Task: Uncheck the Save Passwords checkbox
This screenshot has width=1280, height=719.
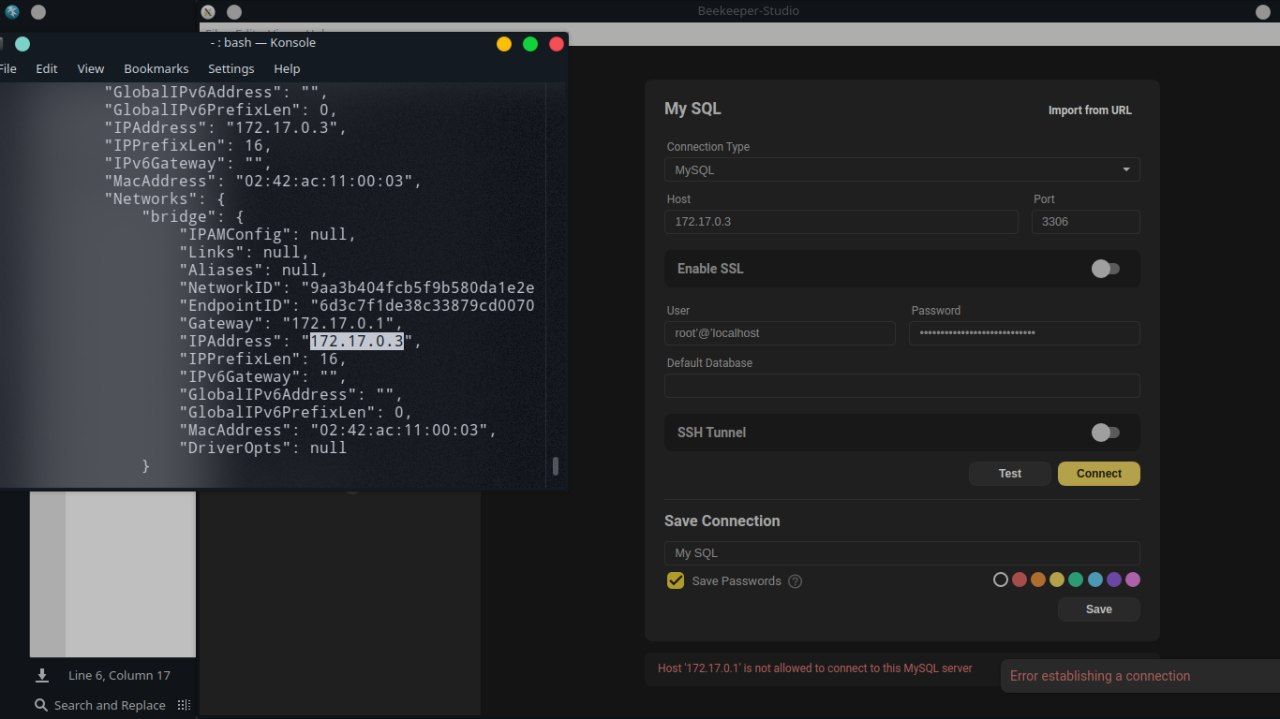Action: click(x=676, y=581)
